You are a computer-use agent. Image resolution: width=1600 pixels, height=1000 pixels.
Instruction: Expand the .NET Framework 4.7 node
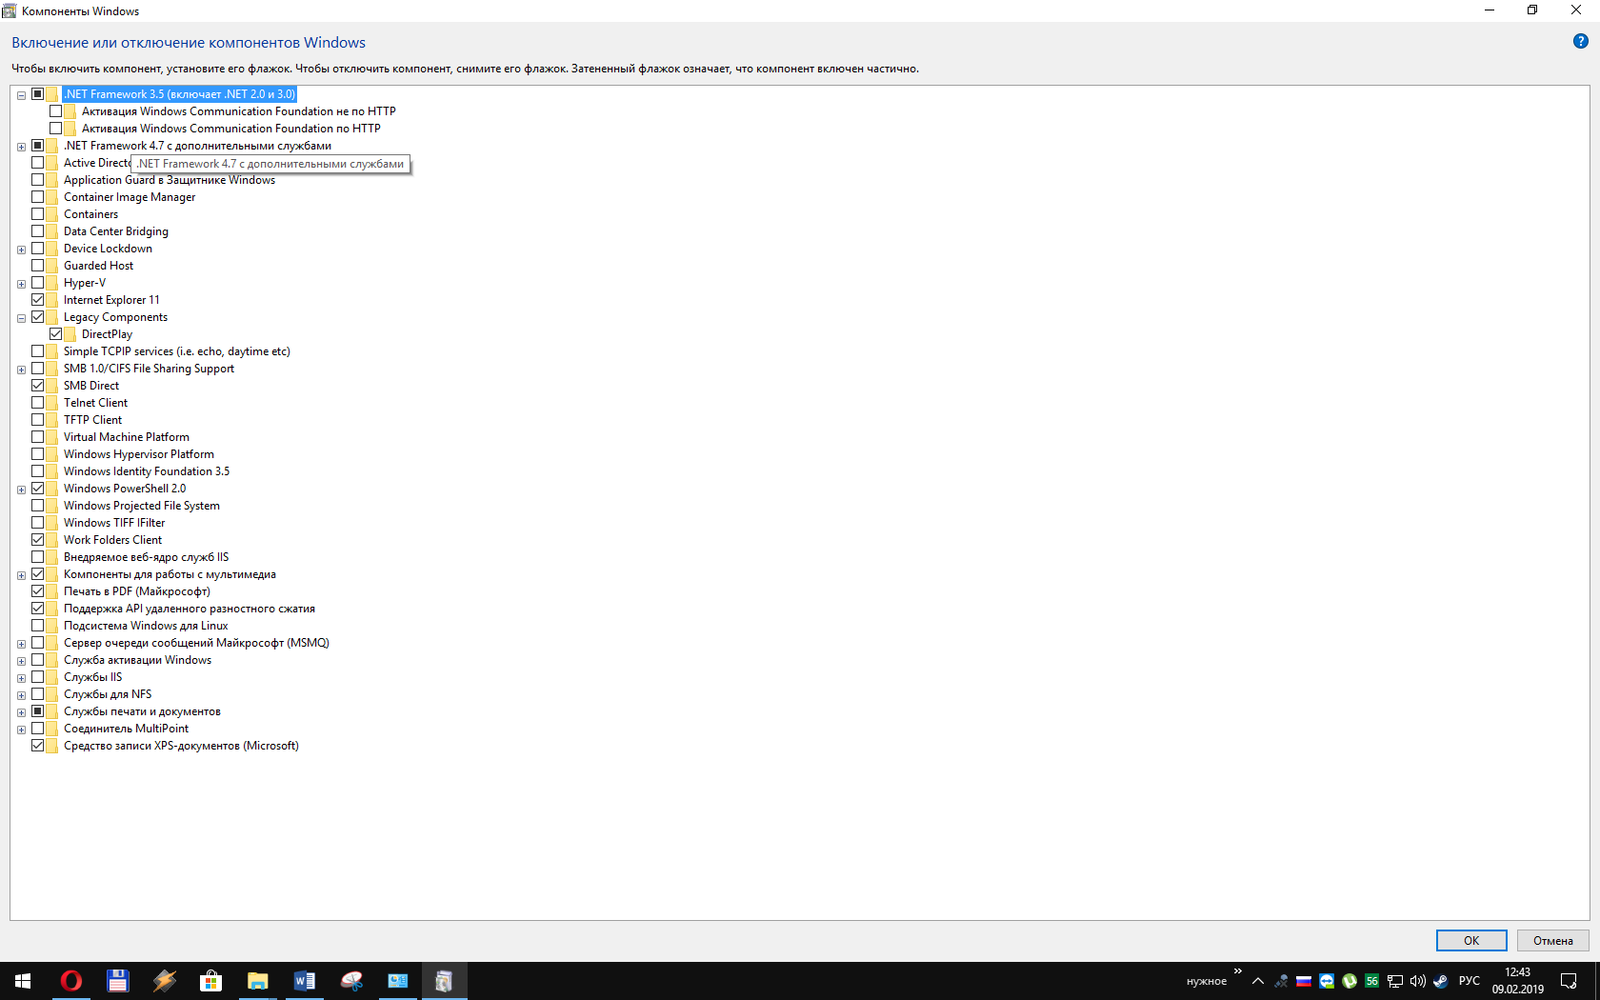(21, 146)
